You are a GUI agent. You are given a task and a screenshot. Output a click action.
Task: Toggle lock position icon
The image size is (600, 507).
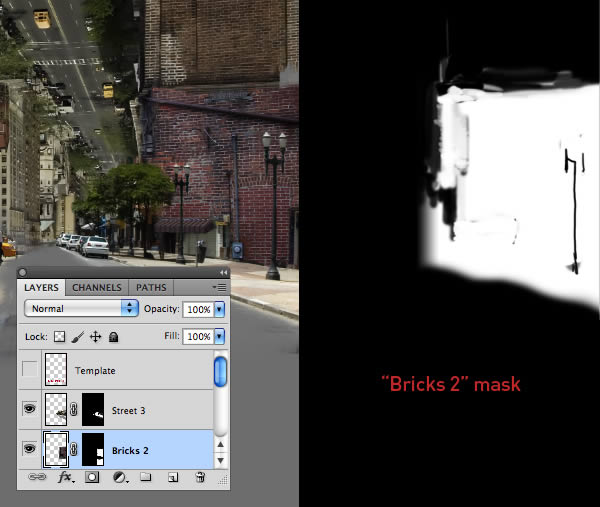pos(95,337)
